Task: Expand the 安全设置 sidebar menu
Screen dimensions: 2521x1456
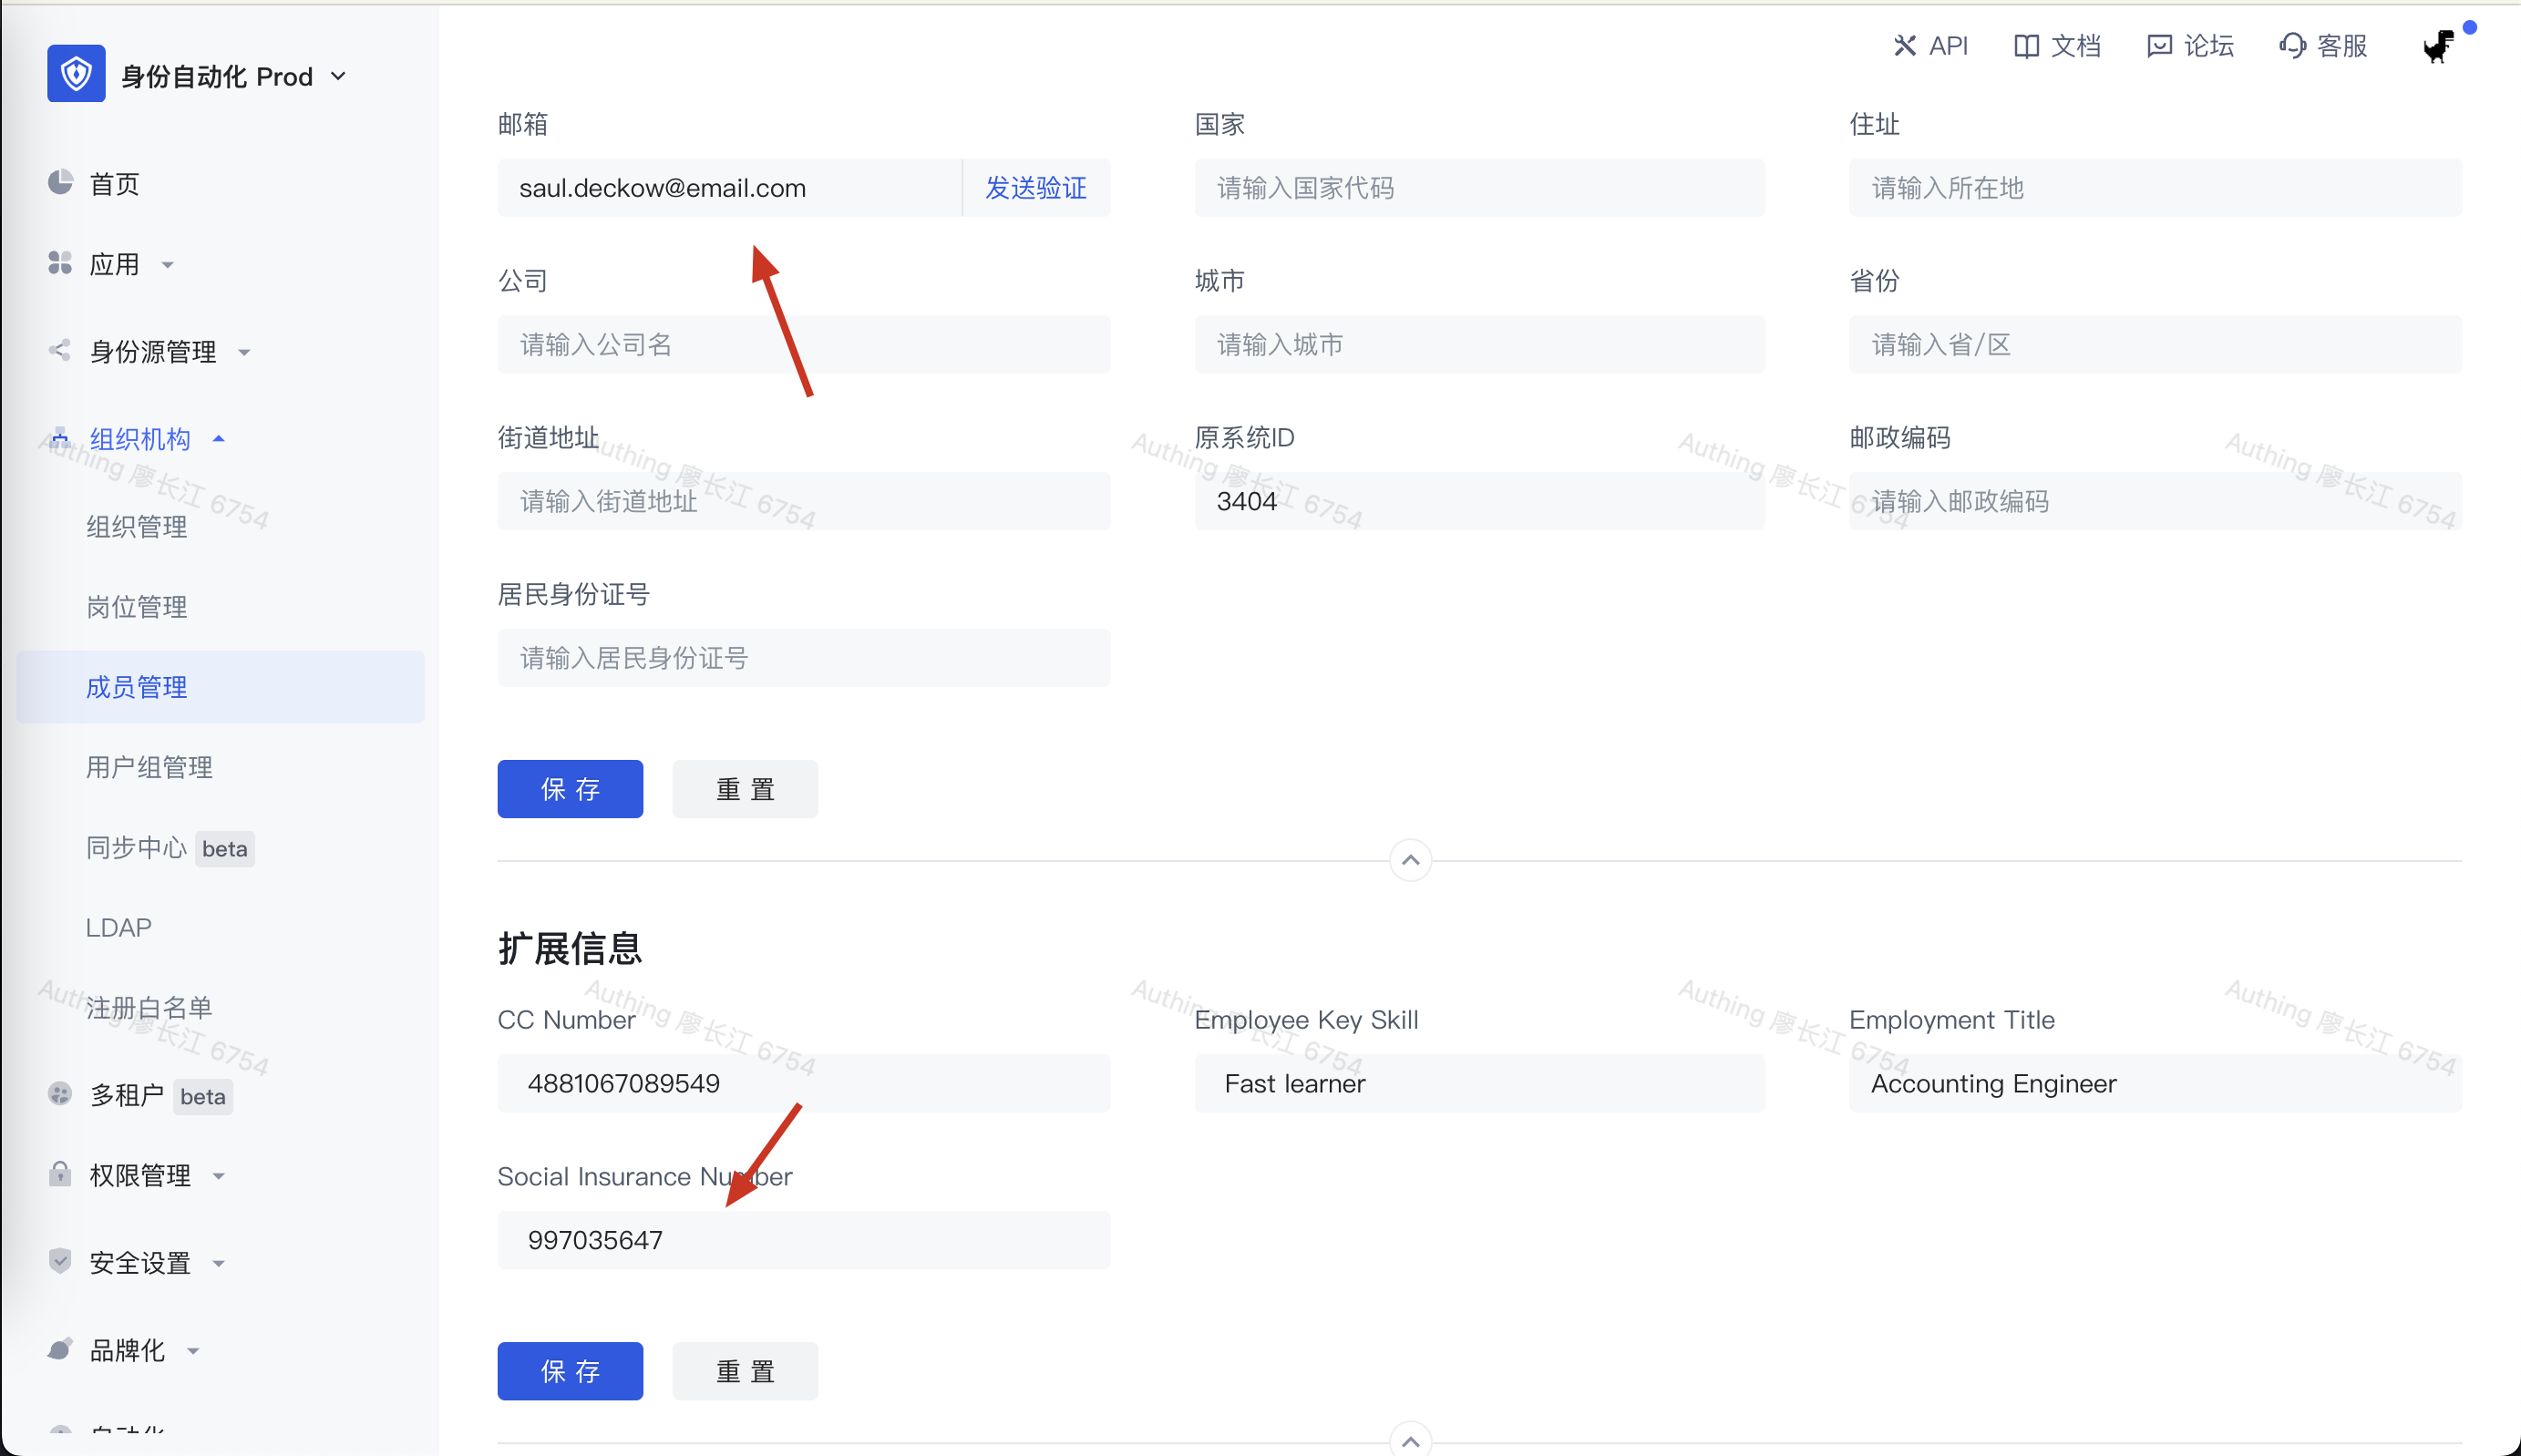Action: pyautogui.click(x=140, y=1262)
